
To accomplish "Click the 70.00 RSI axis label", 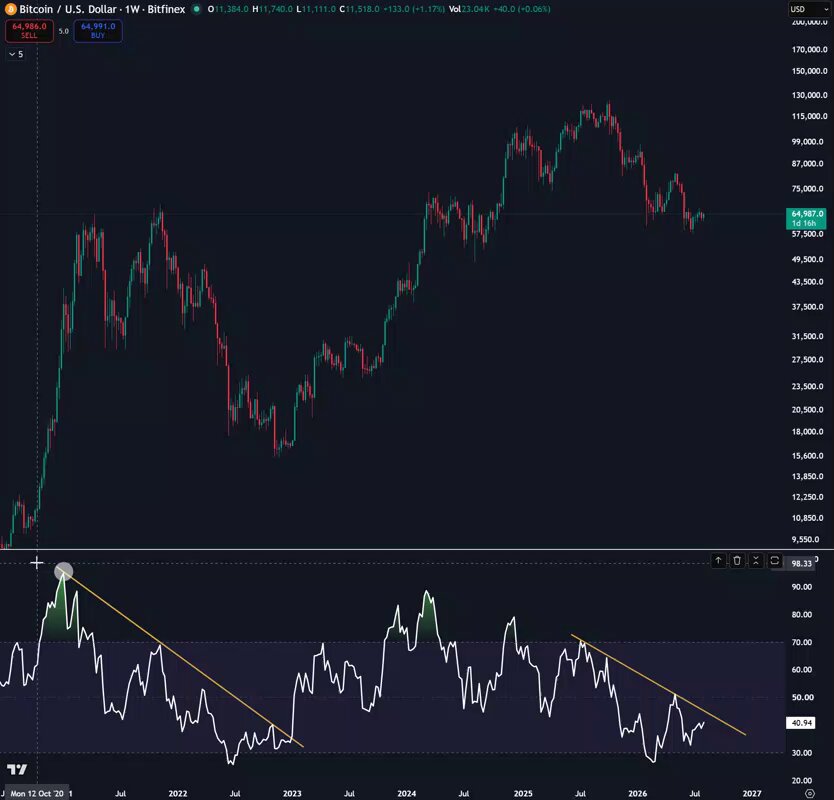I will point(802,642).
